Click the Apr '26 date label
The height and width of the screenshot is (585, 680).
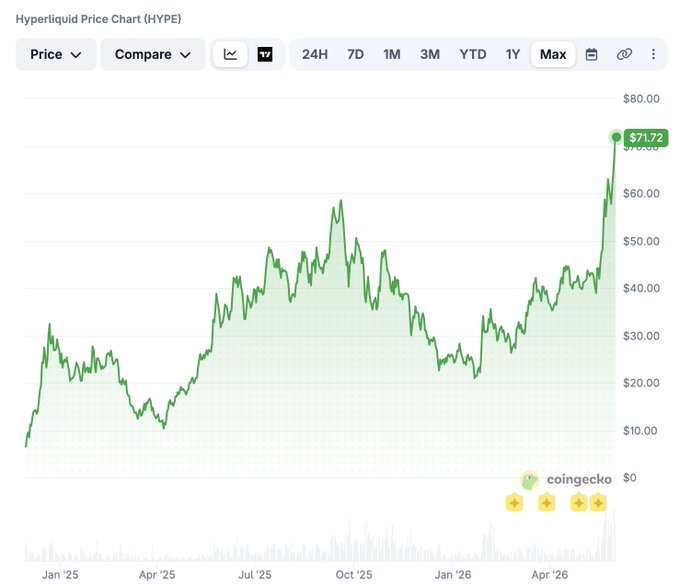tap(549, 575)
